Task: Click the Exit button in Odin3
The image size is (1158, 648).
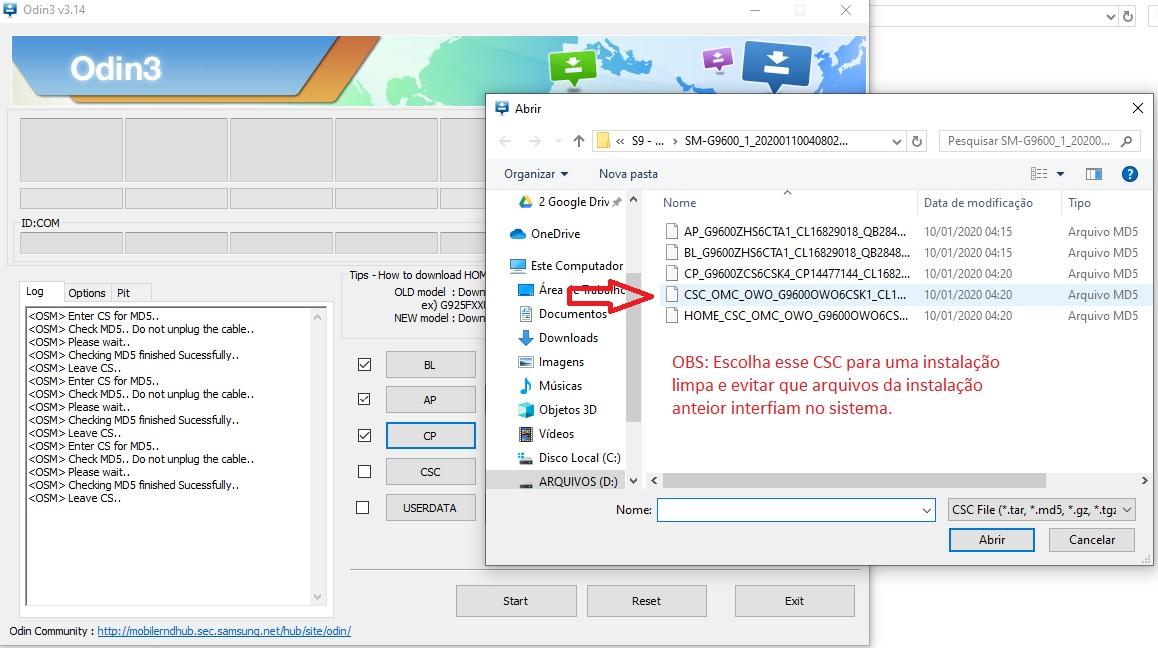Action: (795, 601)
